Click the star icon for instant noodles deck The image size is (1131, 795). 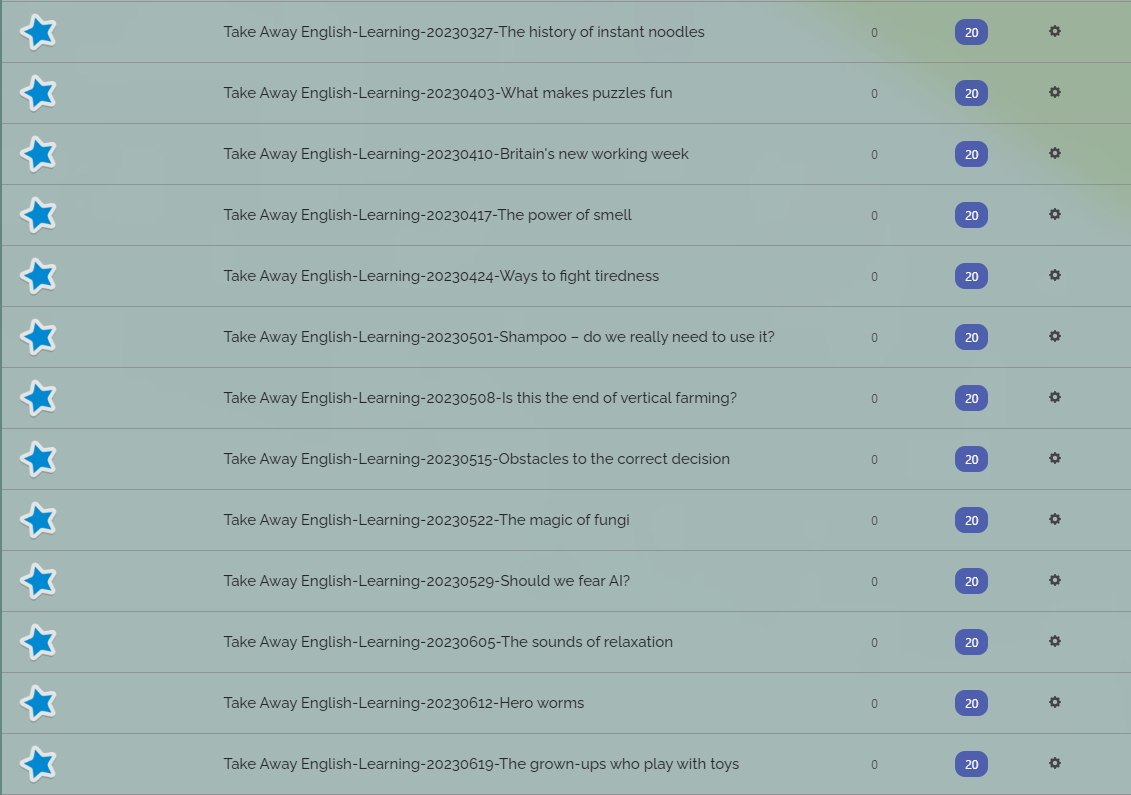(x=38, y=32)
